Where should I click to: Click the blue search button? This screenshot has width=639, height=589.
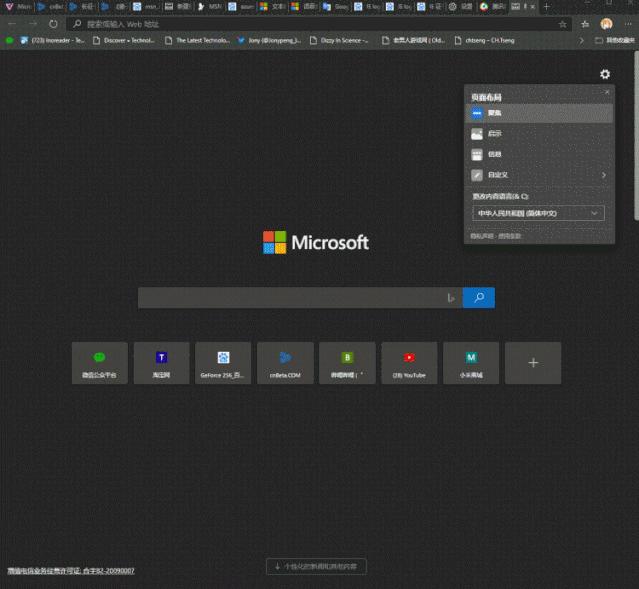479,297
